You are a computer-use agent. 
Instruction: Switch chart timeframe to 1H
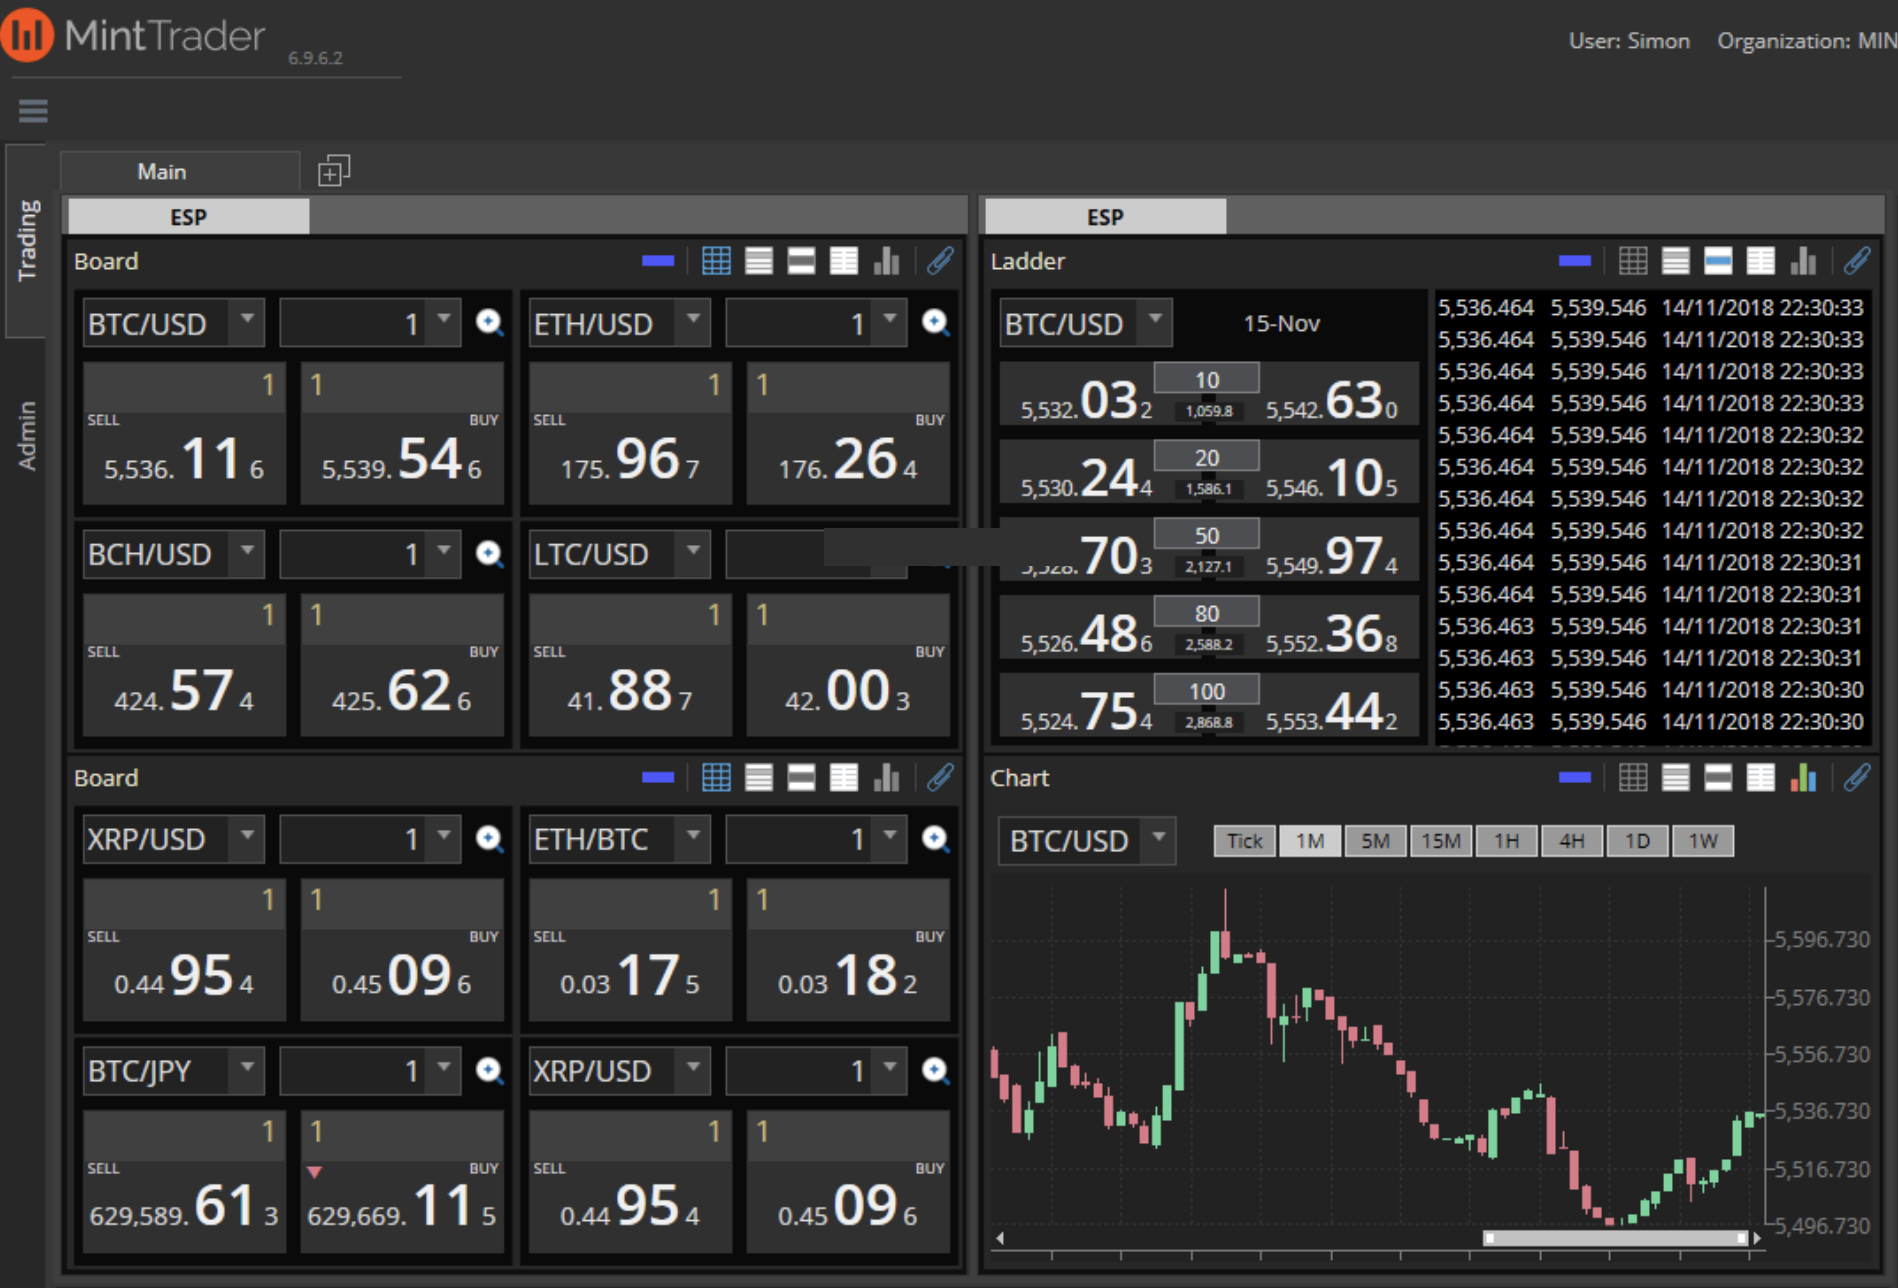click(x=1506, y=841)
